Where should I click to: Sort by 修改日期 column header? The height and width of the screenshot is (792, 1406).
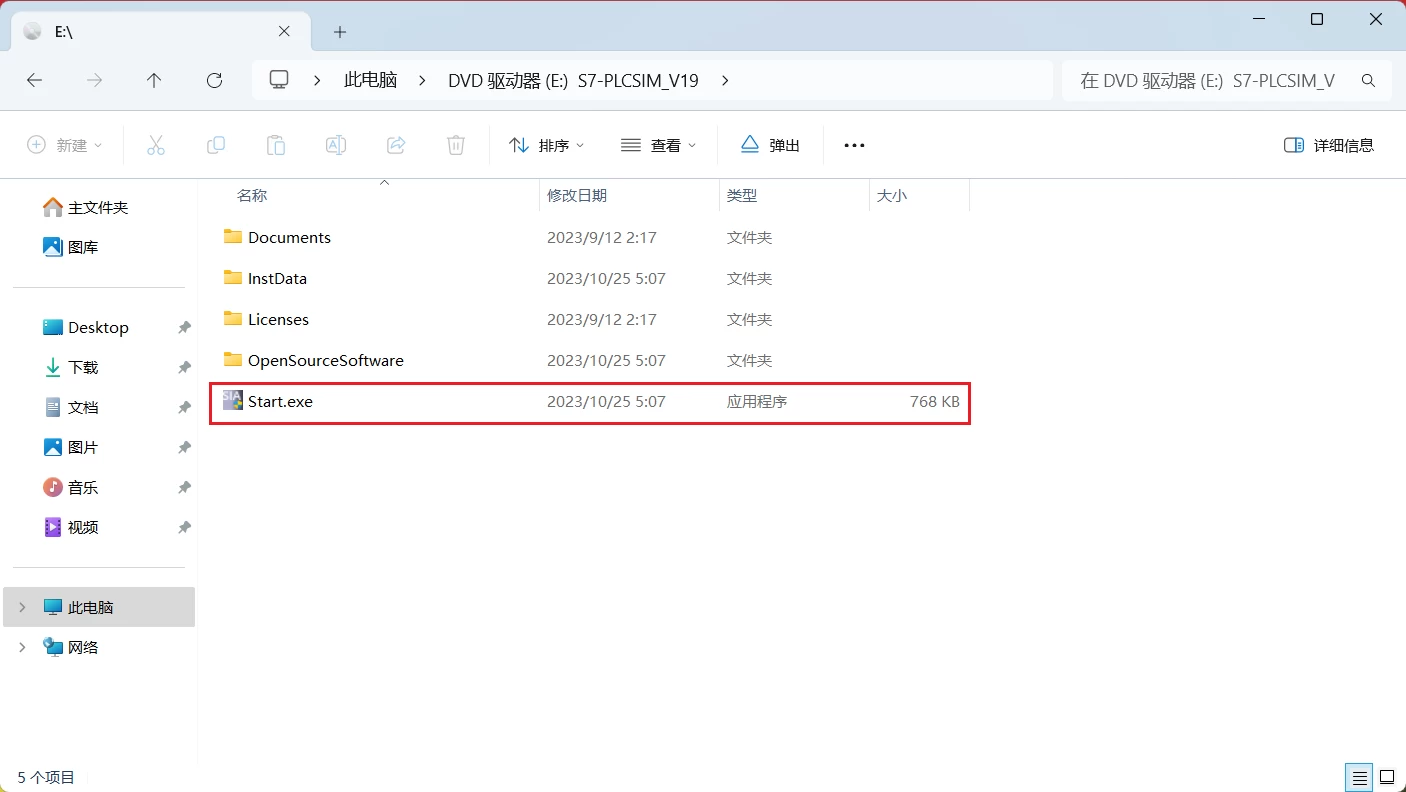click(x=577, y=196)
